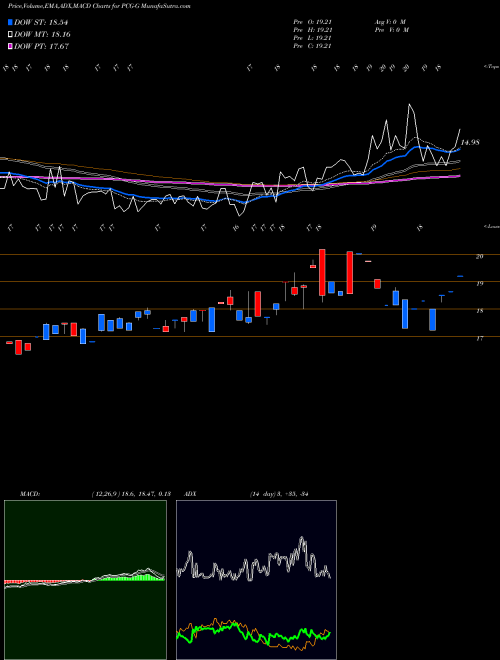
Task: Click the 'Pre H: 19.21' value
Action: pyautogui.click(x=313, y=30)
